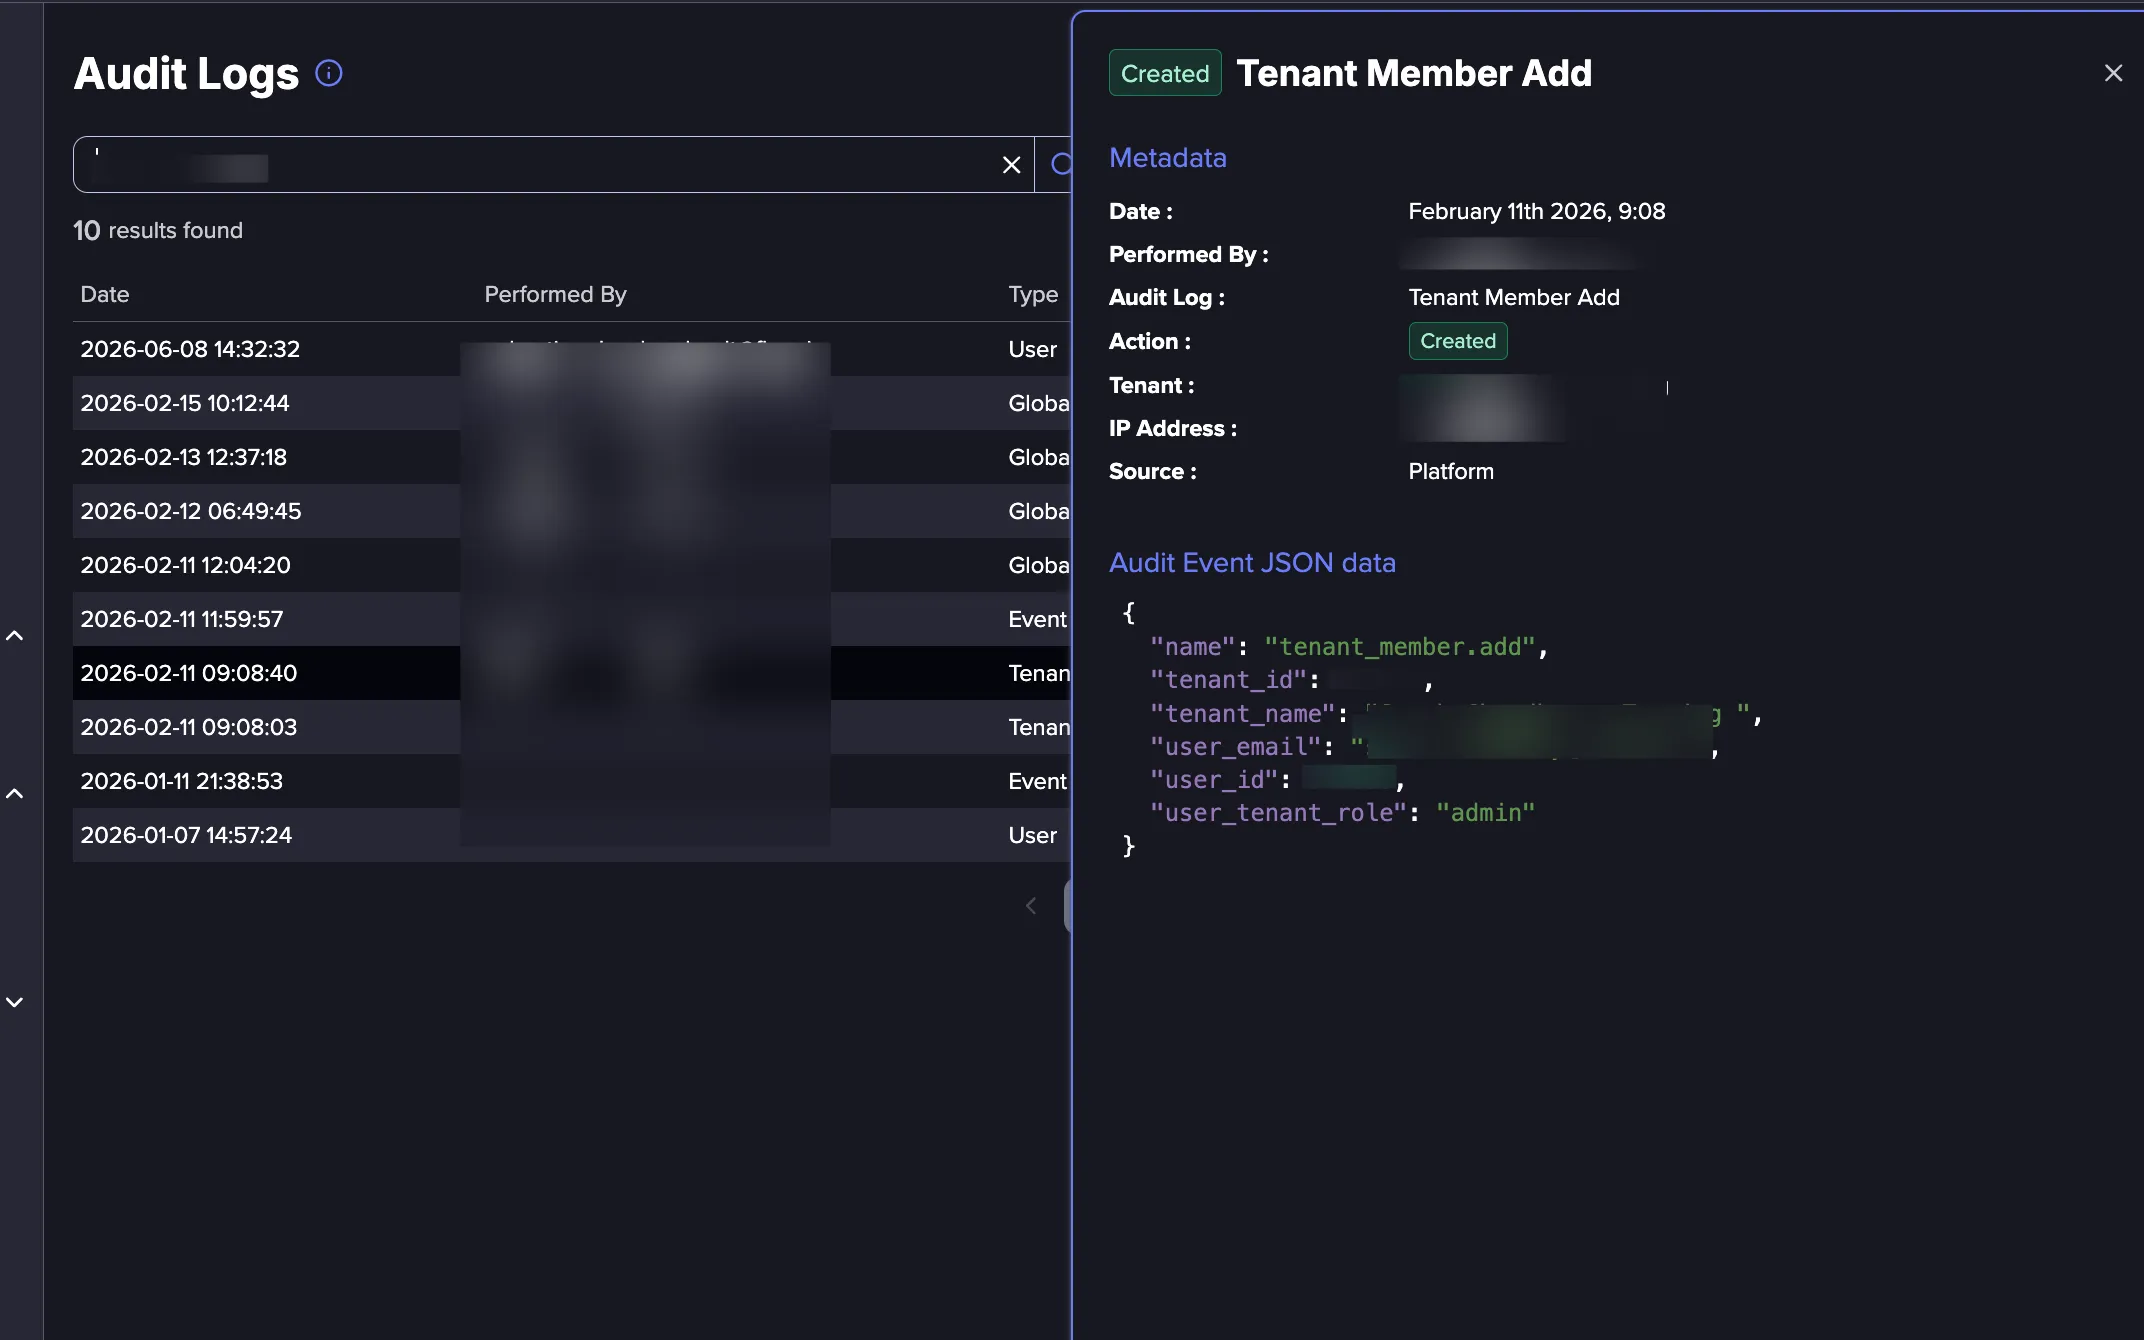Screen dimensions: 2144x1340
Task: Click the Created badge in panel title
Action: point(1165,73)
